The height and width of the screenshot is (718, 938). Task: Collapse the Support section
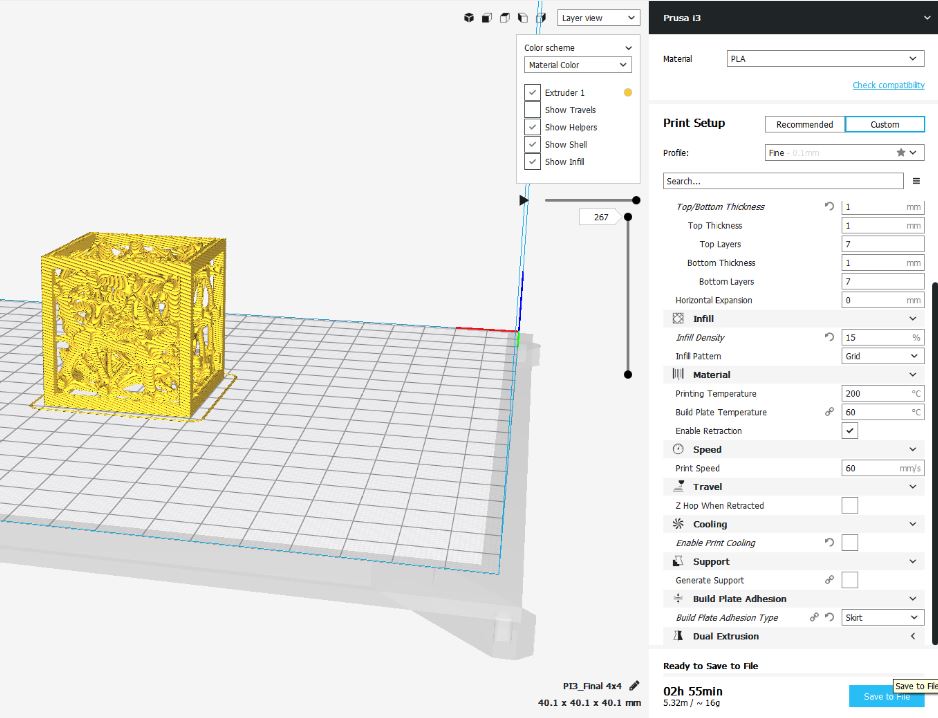913,561
